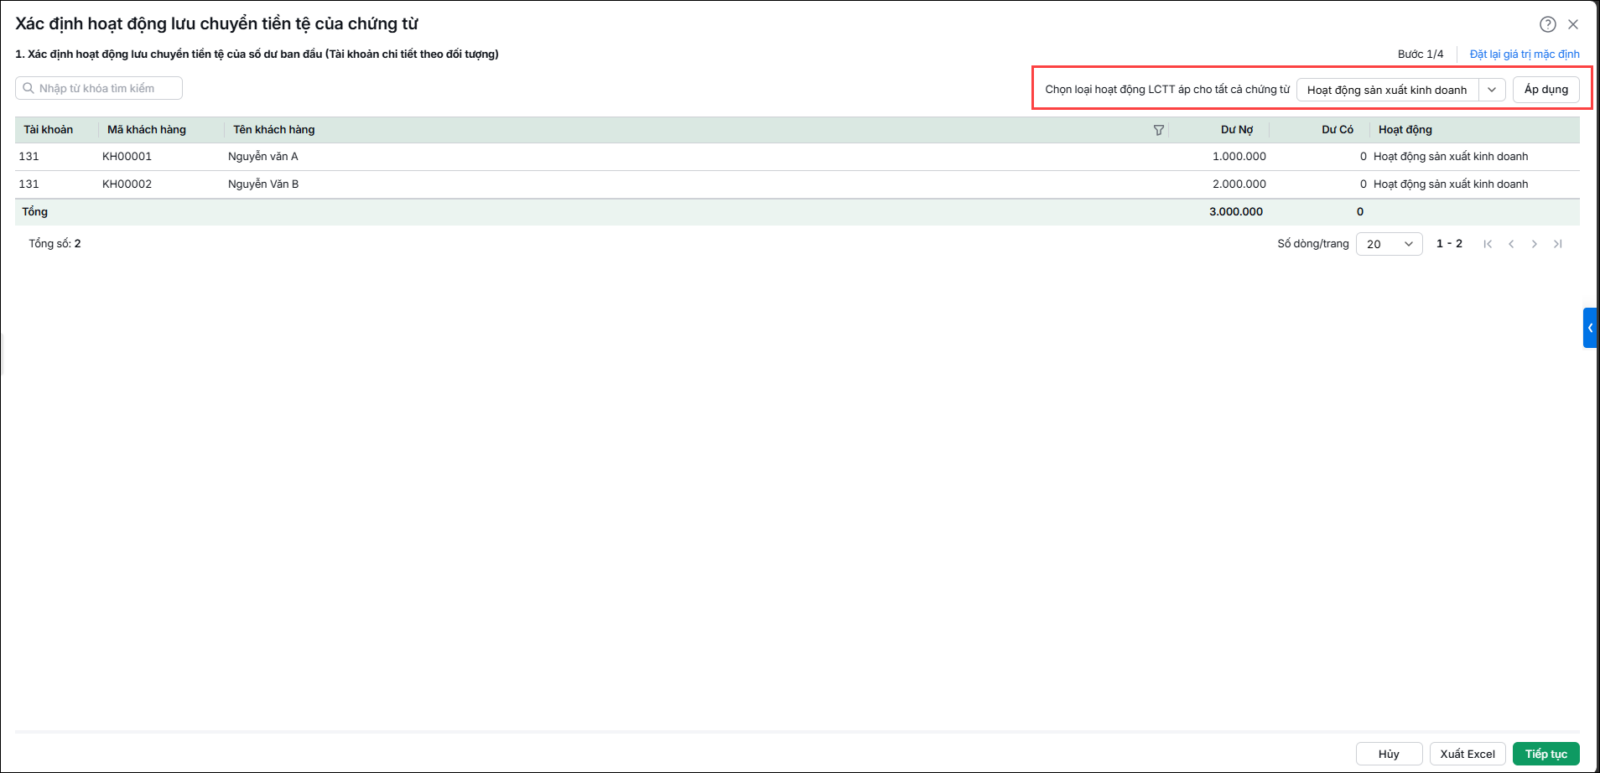Screen dimensions: 1600x773
Task: Click the Bước 1/4 step indicator
Action: point(1420,54)
